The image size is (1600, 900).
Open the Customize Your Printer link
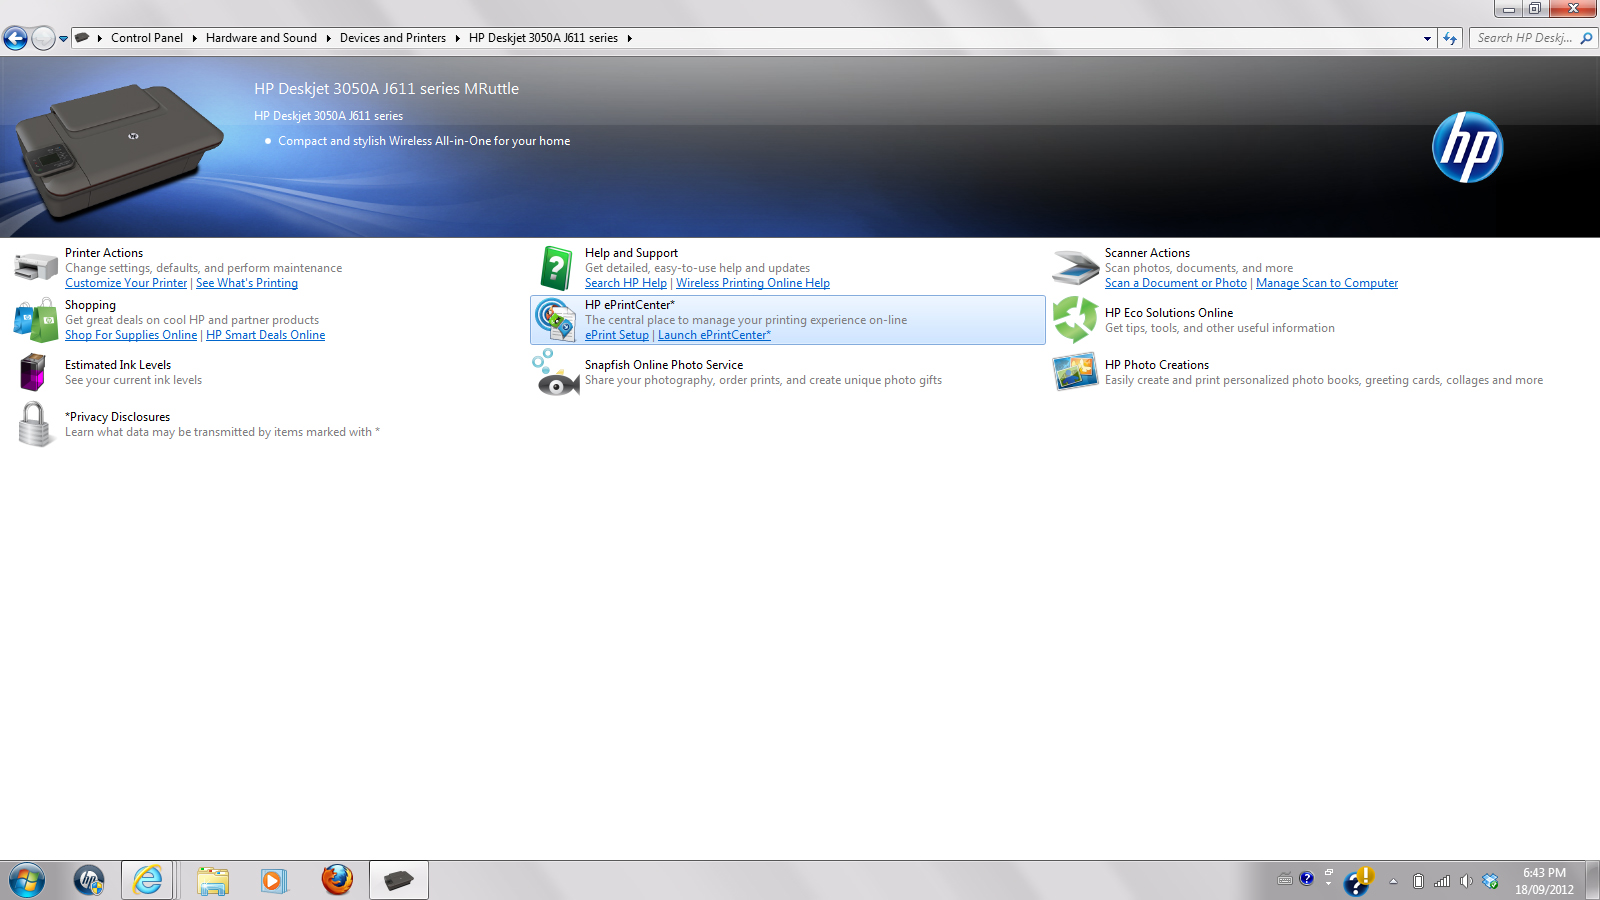[x=126, y=283]
